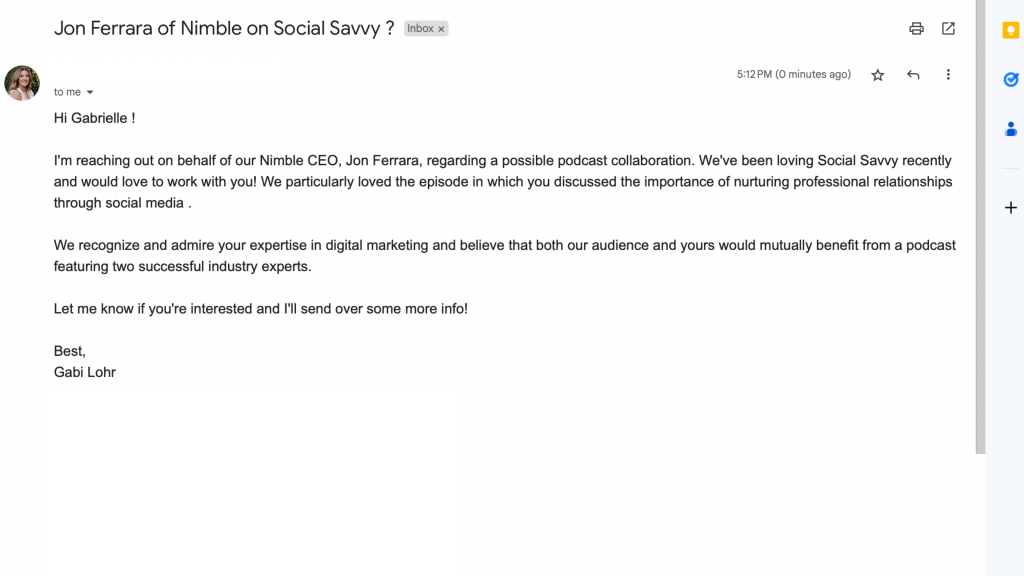
Task: Expand recipient details next to "to me"
Action: pos(90,93)
